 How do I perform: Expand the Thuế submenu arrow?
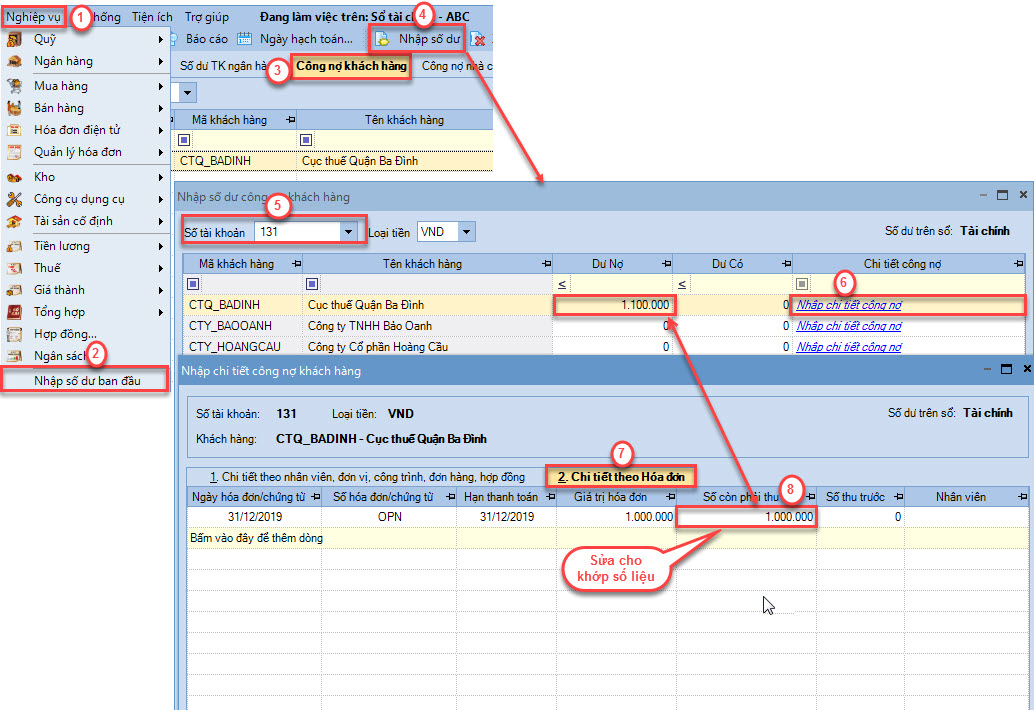[x=160, y=268]
